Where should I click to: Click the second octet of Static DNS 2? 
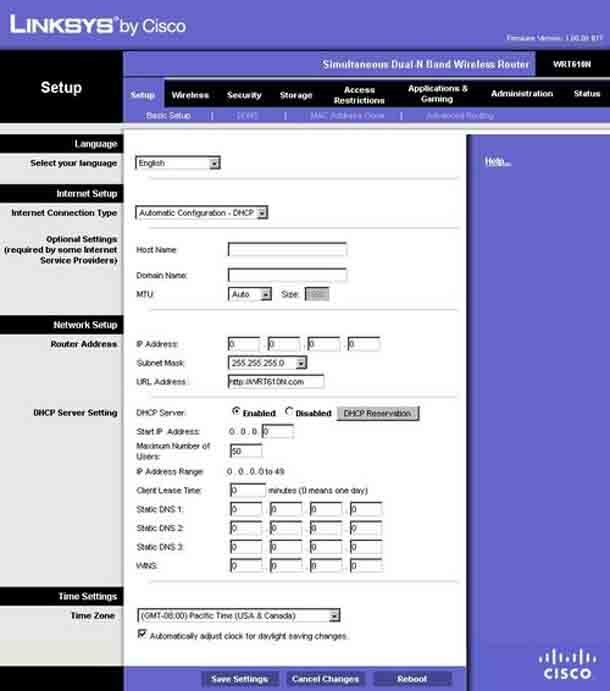pyautogui.click(x=286, y=528)
